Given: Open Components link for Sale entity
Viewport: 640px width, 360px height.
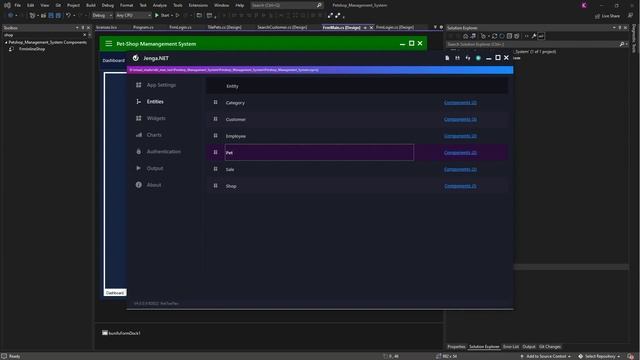Looking at the screenshot, I should (x=460, y=169).
